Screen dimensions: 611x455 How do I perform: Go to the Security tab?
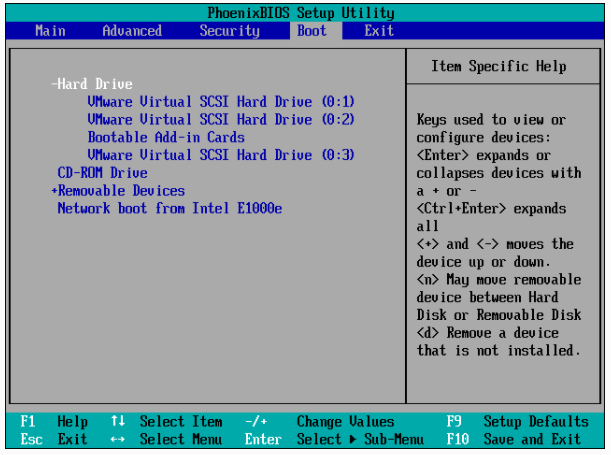coord(230,31)
